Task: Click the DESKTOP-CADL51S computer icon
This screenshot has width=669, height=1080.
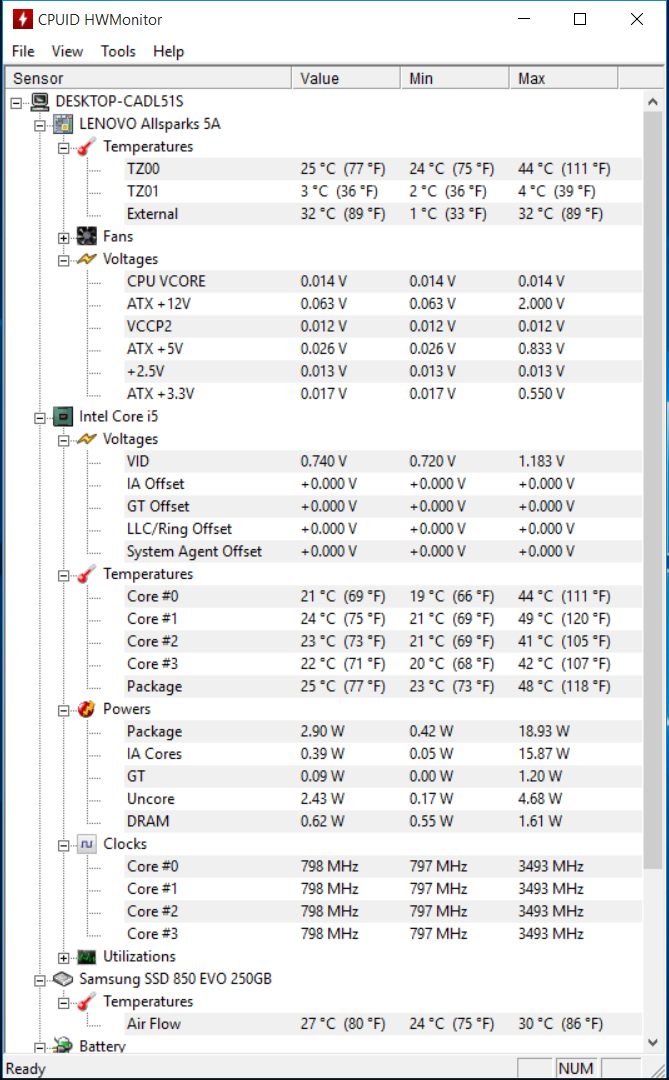Action: pos(40,102)
